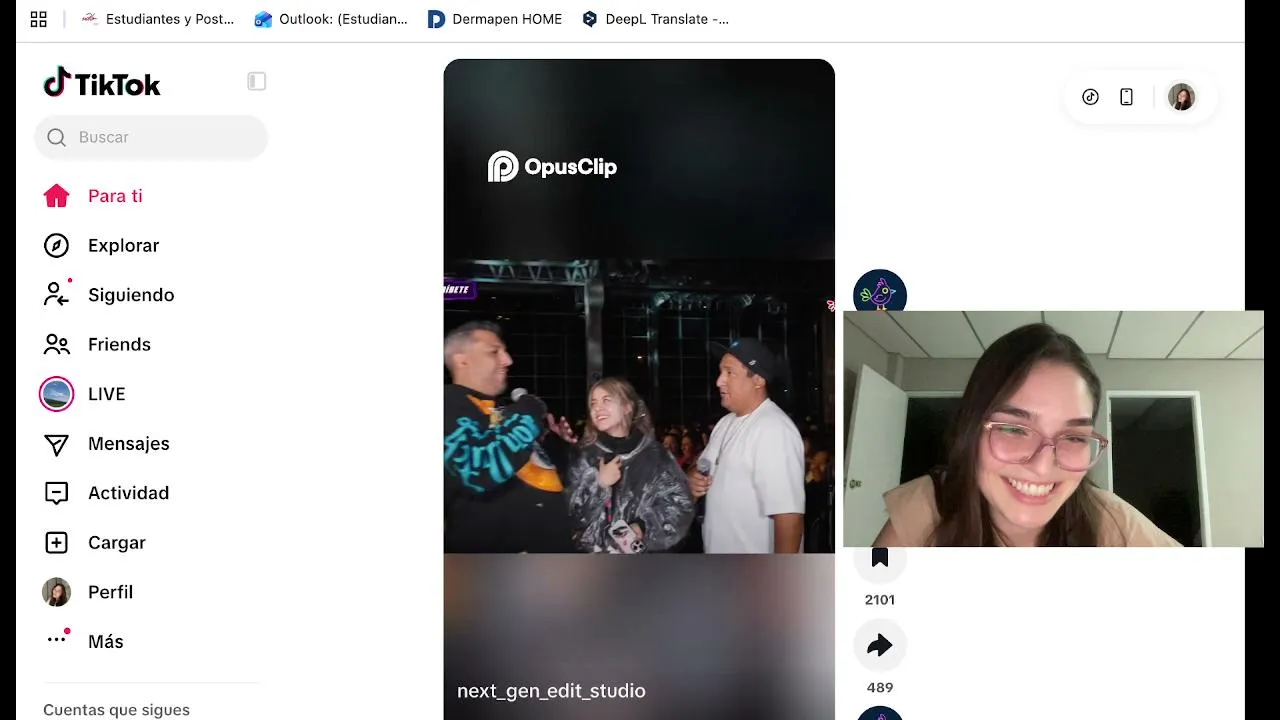Open Mensajes inbox
This screenshot has height=720, width=1280.
tap(106, 443)
